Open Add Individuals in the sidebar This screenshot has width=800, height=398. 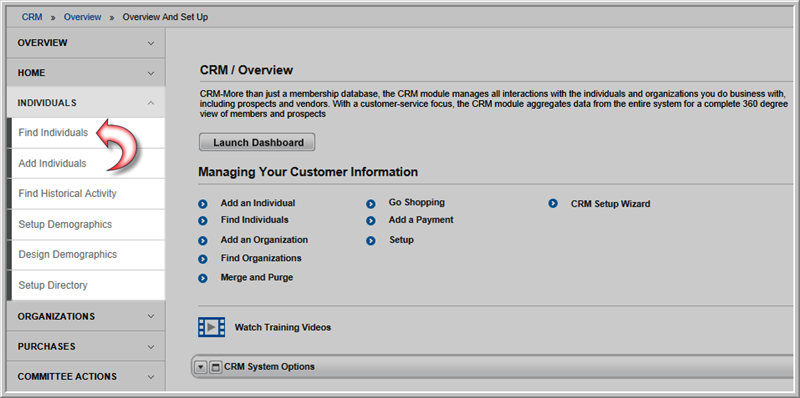tap(86, 164)
